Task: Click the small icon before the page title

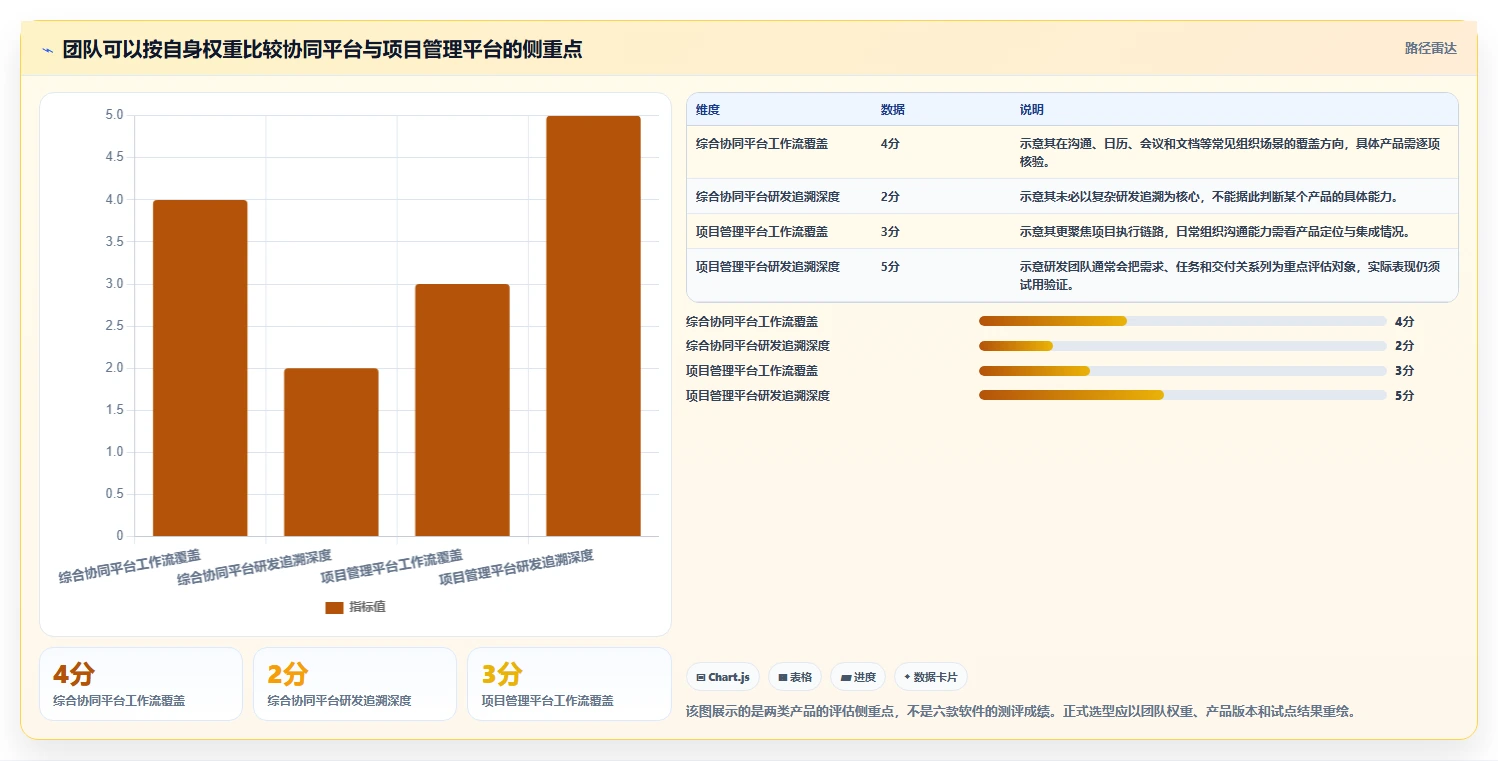Action: tap(47, 50)
